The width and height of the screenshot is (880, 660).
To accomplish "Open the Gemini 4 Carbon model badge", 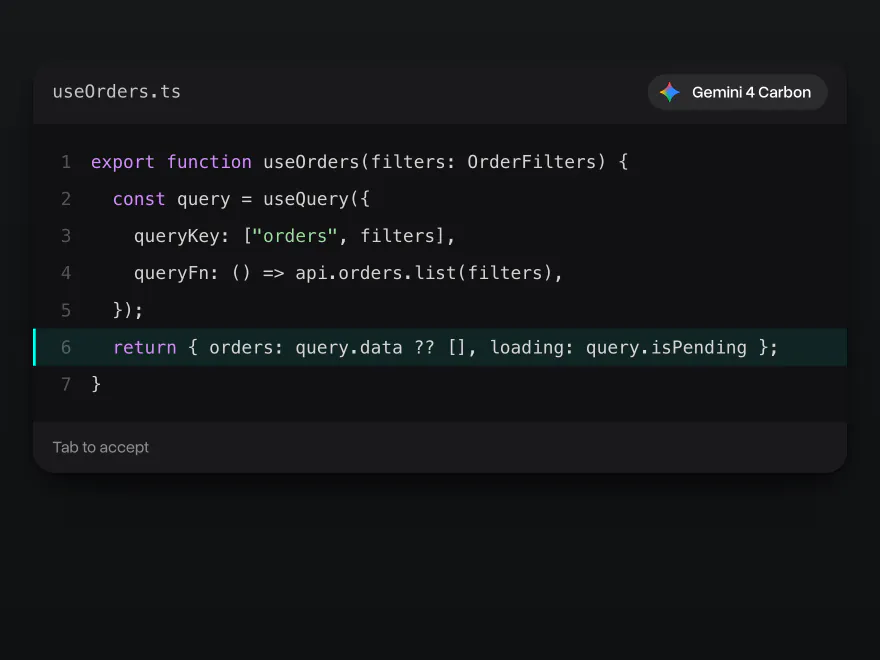I will click(737, 92).
